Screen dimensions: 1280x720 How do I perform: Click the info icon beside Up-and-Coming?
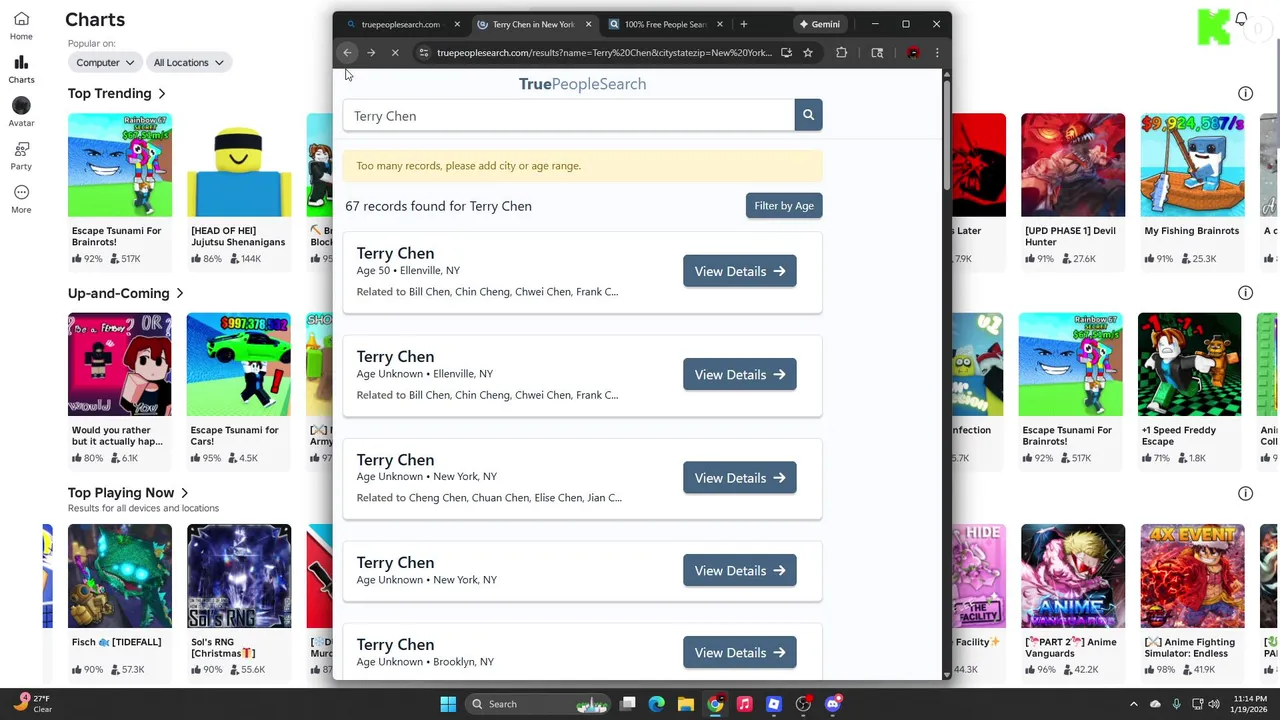click(1245, 293)
